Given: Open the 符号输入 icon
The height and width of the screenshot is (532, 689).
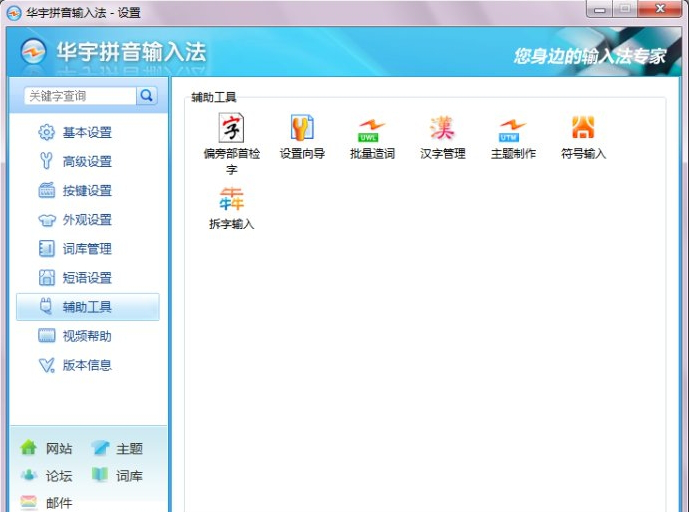Looking at the screenshot, I should [x=583, y=127].
